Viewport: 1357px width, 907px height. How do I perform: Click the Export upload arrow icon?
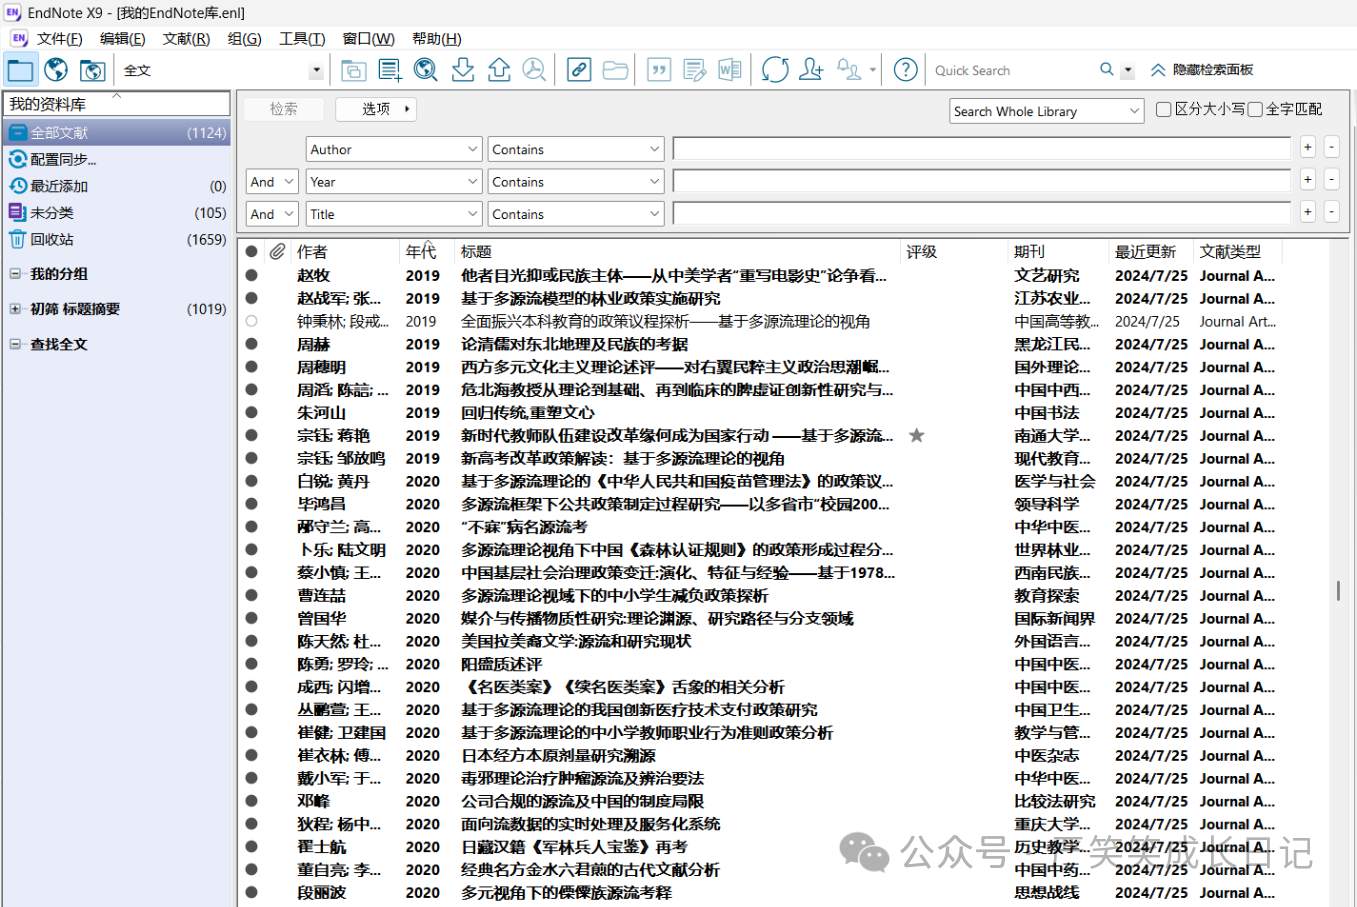[x=499, y=70]
